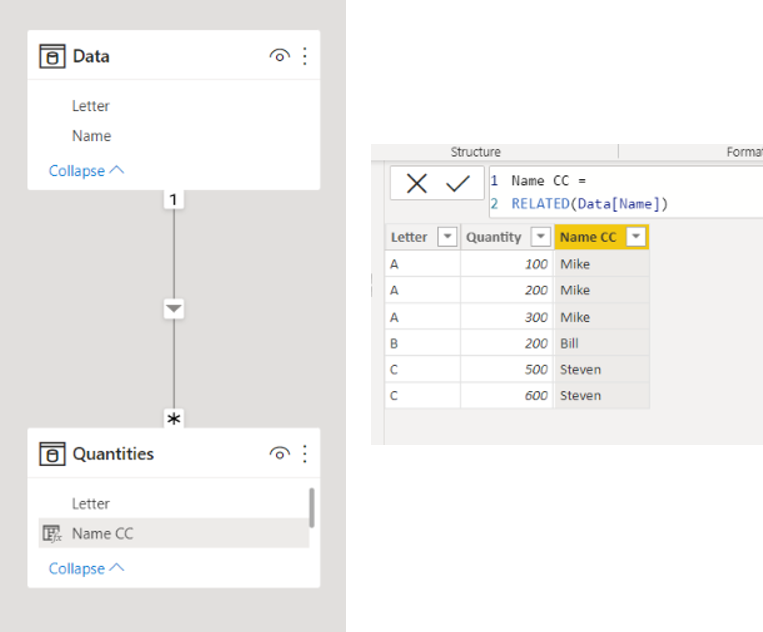Click the Quantities fields scrollbar
This screenshot has width=763, height=632.
click(311, 507)
